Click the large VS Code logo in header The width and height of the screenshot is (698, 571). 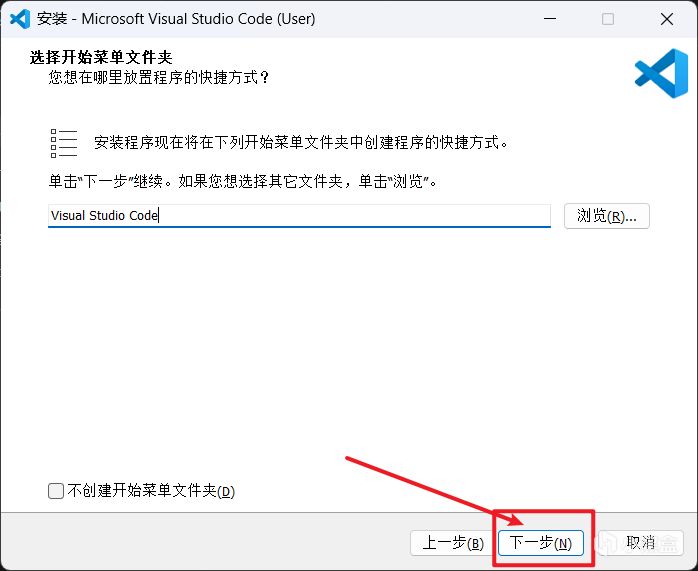click(x=661, y=73)
